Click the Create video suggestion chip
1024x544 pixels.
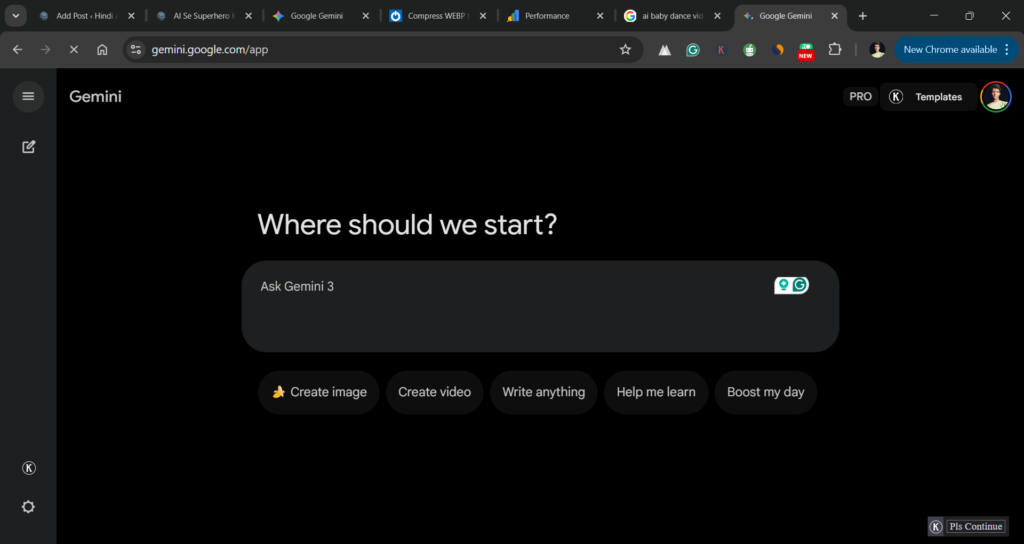[434, 392]
